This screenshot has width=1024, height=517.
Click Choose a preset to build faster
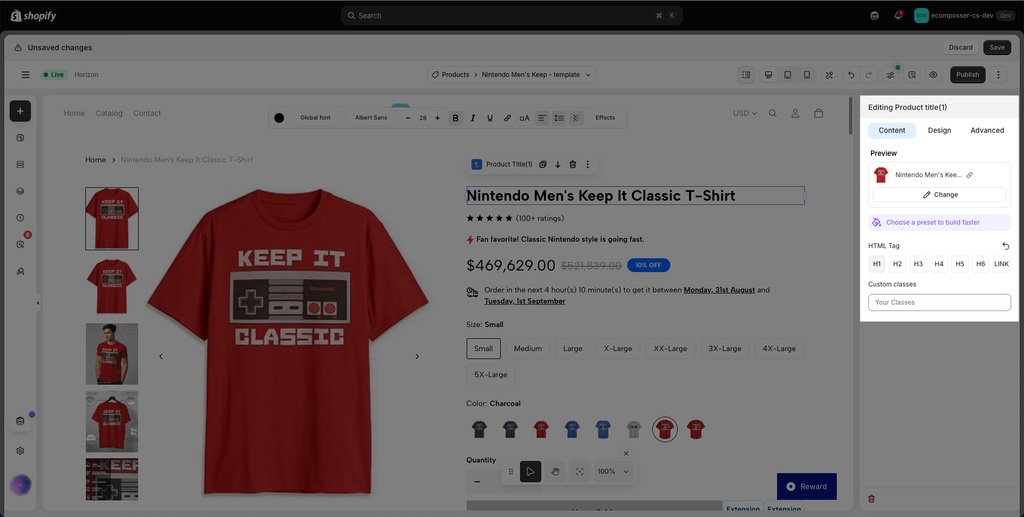(x=939, y=223)
